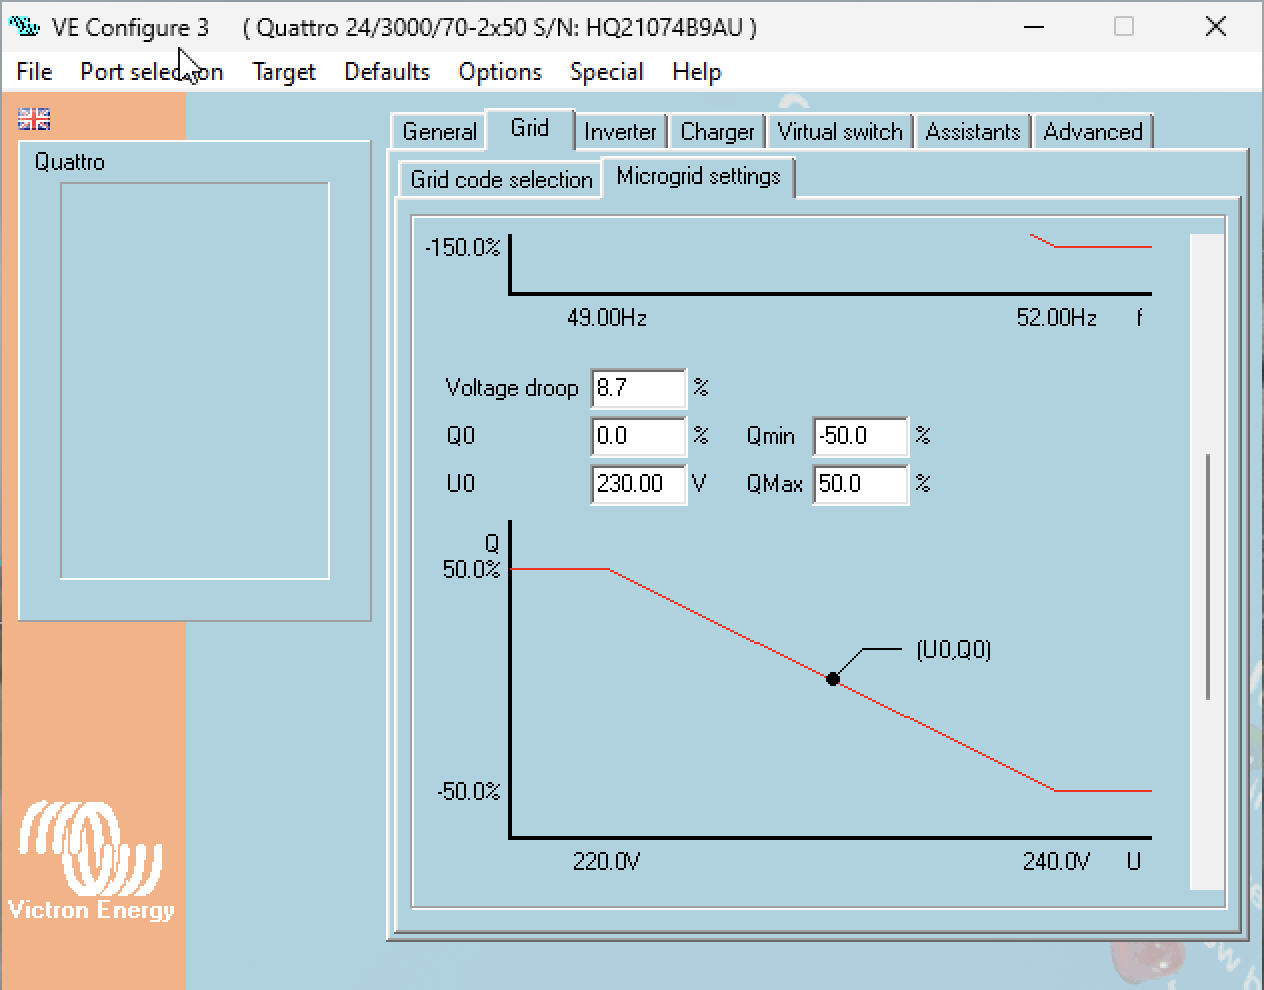Click the Voltage droop input field
Screen dimensions: 1264x990
click(x=638, y=388)
